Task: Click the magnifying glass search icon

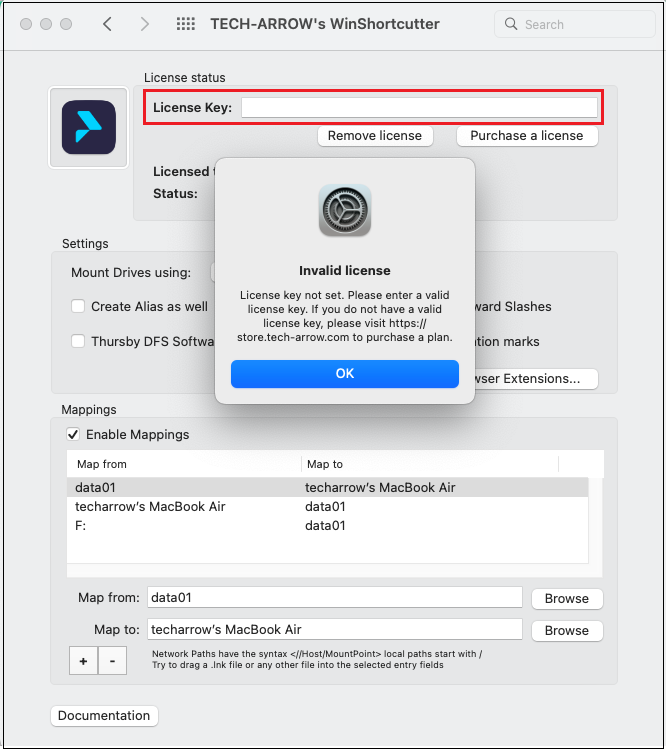Action: pyautogui.click(x=512, y=24)
